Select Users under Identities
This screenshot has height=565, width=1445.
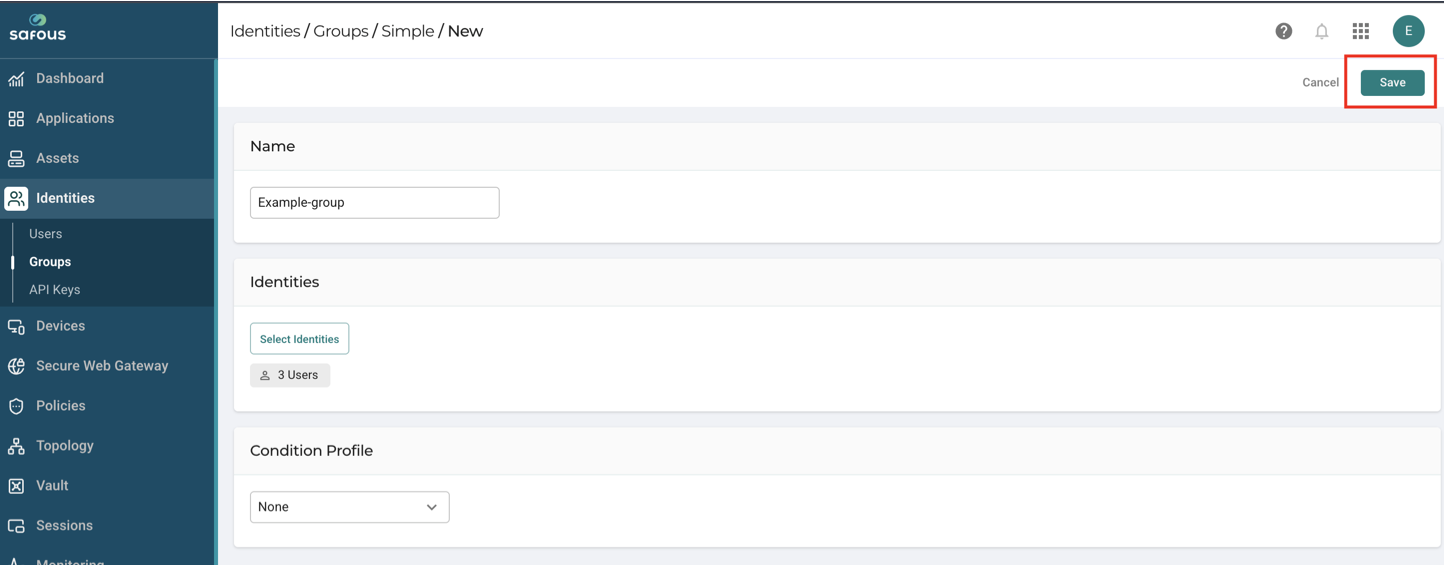click(45, 234)
